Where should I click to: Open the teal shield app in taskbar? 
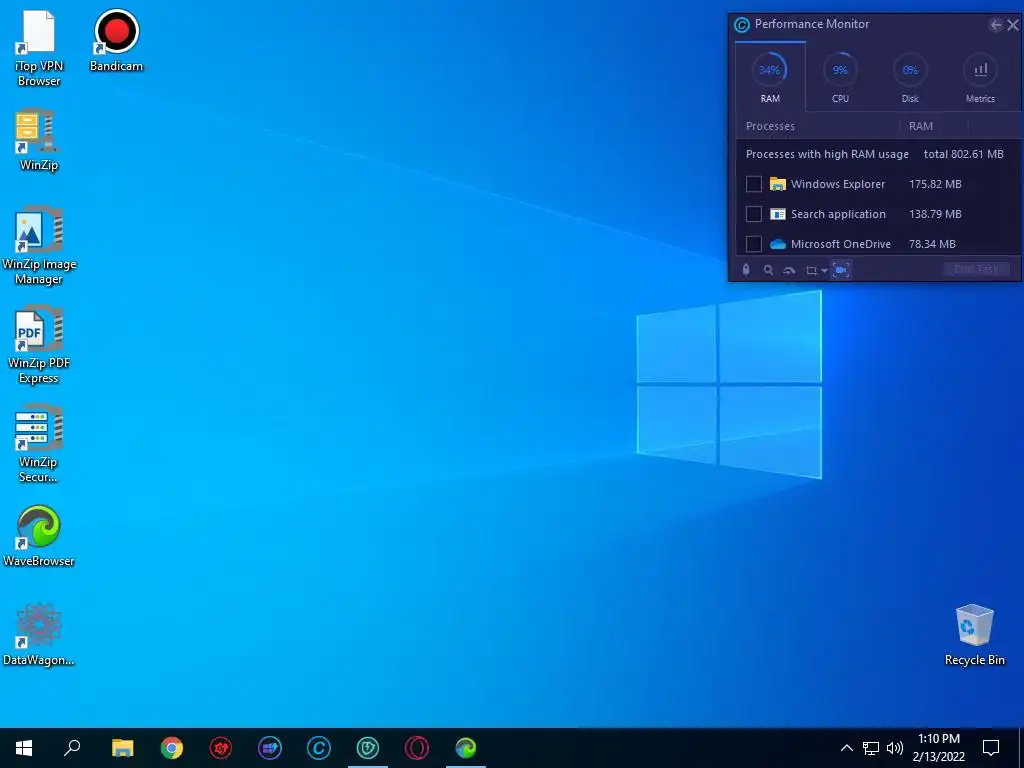tap(368, 748)
